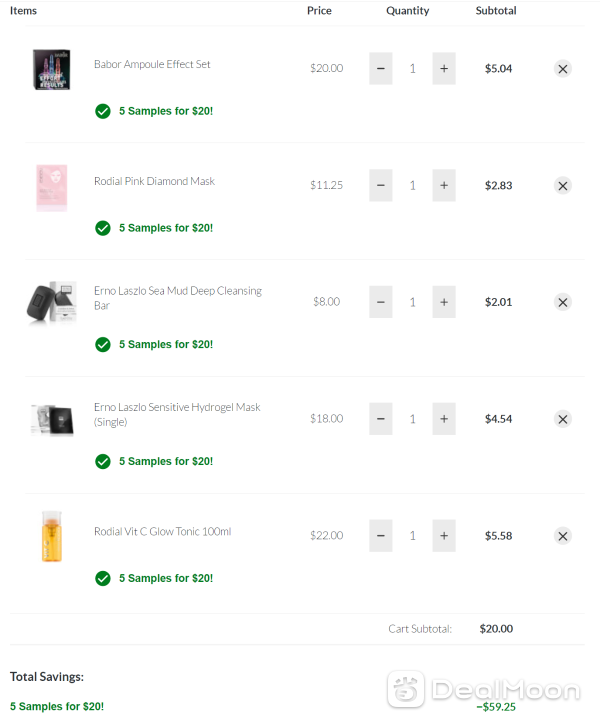Decrease Rodial Vit C Glow Tonic quantity
Screen dimensions: 600x722
(x=380, y=536)
